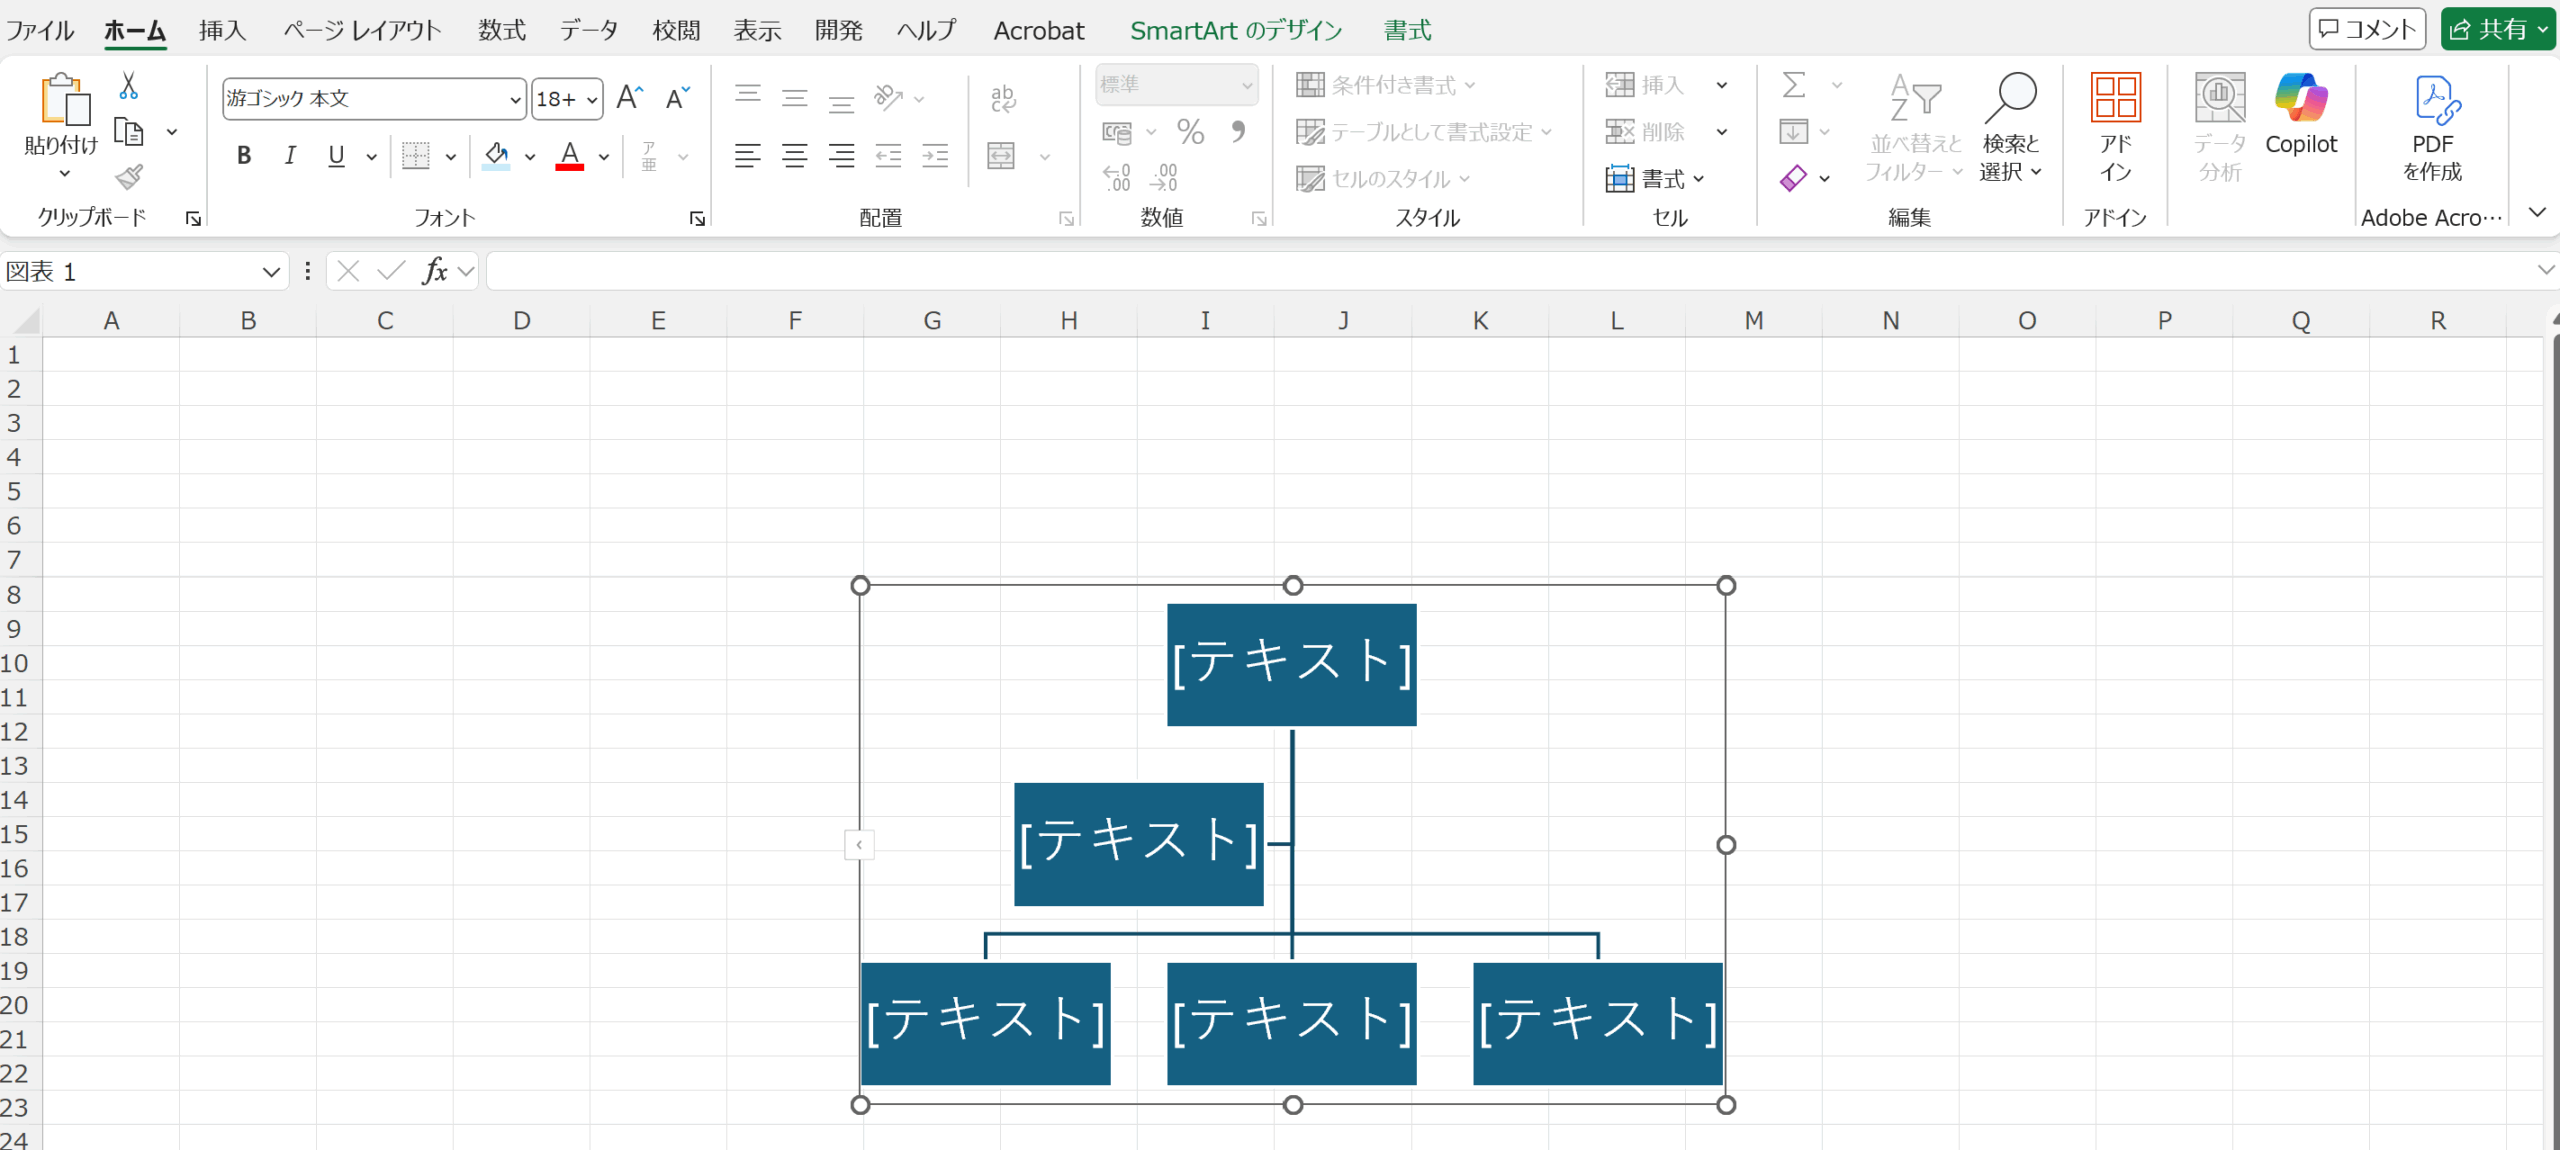The height and width of the screenshot is (1150, 2560).
Task: Open the Paste options dropdown arrow
Action: [x=64, y=174]
